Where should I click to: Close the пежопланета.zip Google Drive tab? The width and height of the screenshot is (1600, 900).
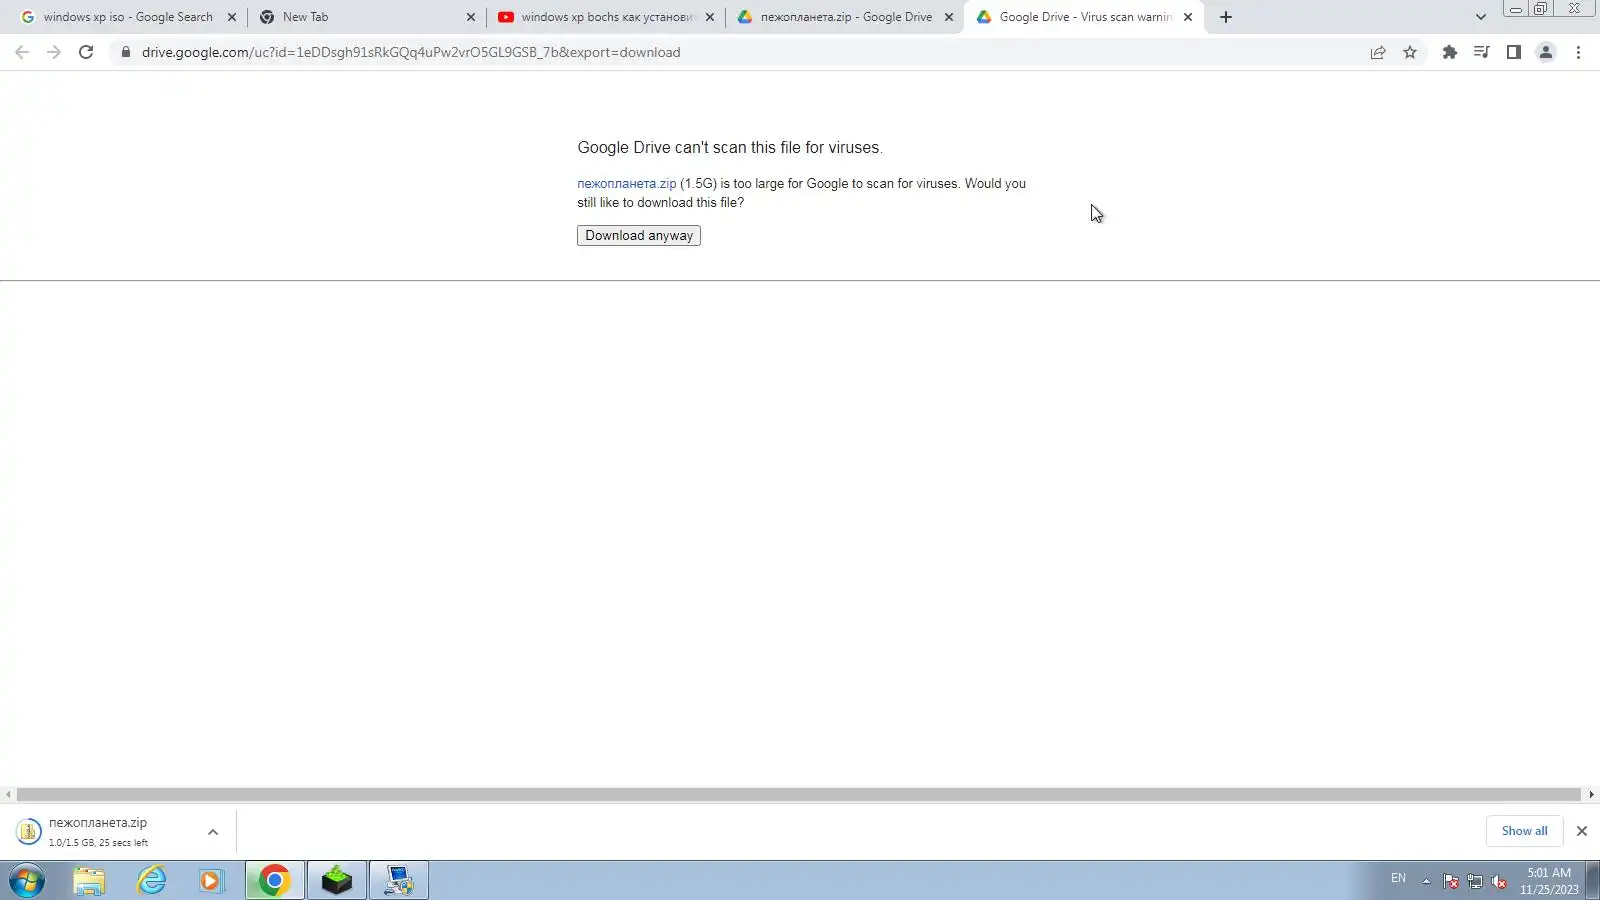tap(949, 17)
